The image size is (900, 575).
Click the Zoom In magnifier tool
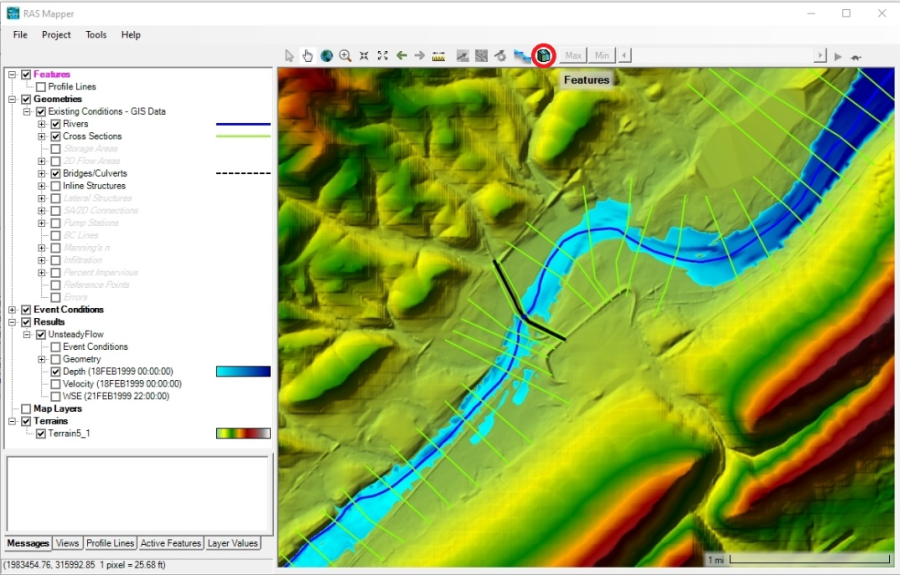(345, 56)
